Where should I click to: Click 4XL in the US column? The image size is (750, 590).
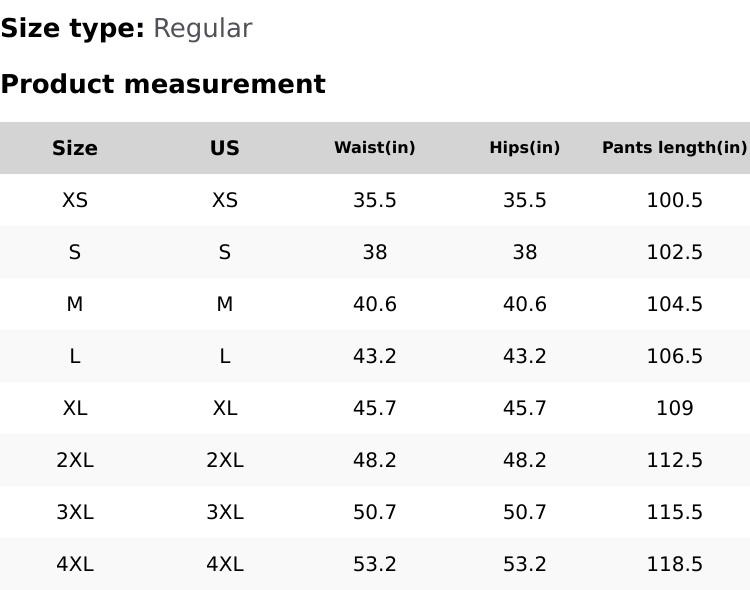(x=225, y=564)
